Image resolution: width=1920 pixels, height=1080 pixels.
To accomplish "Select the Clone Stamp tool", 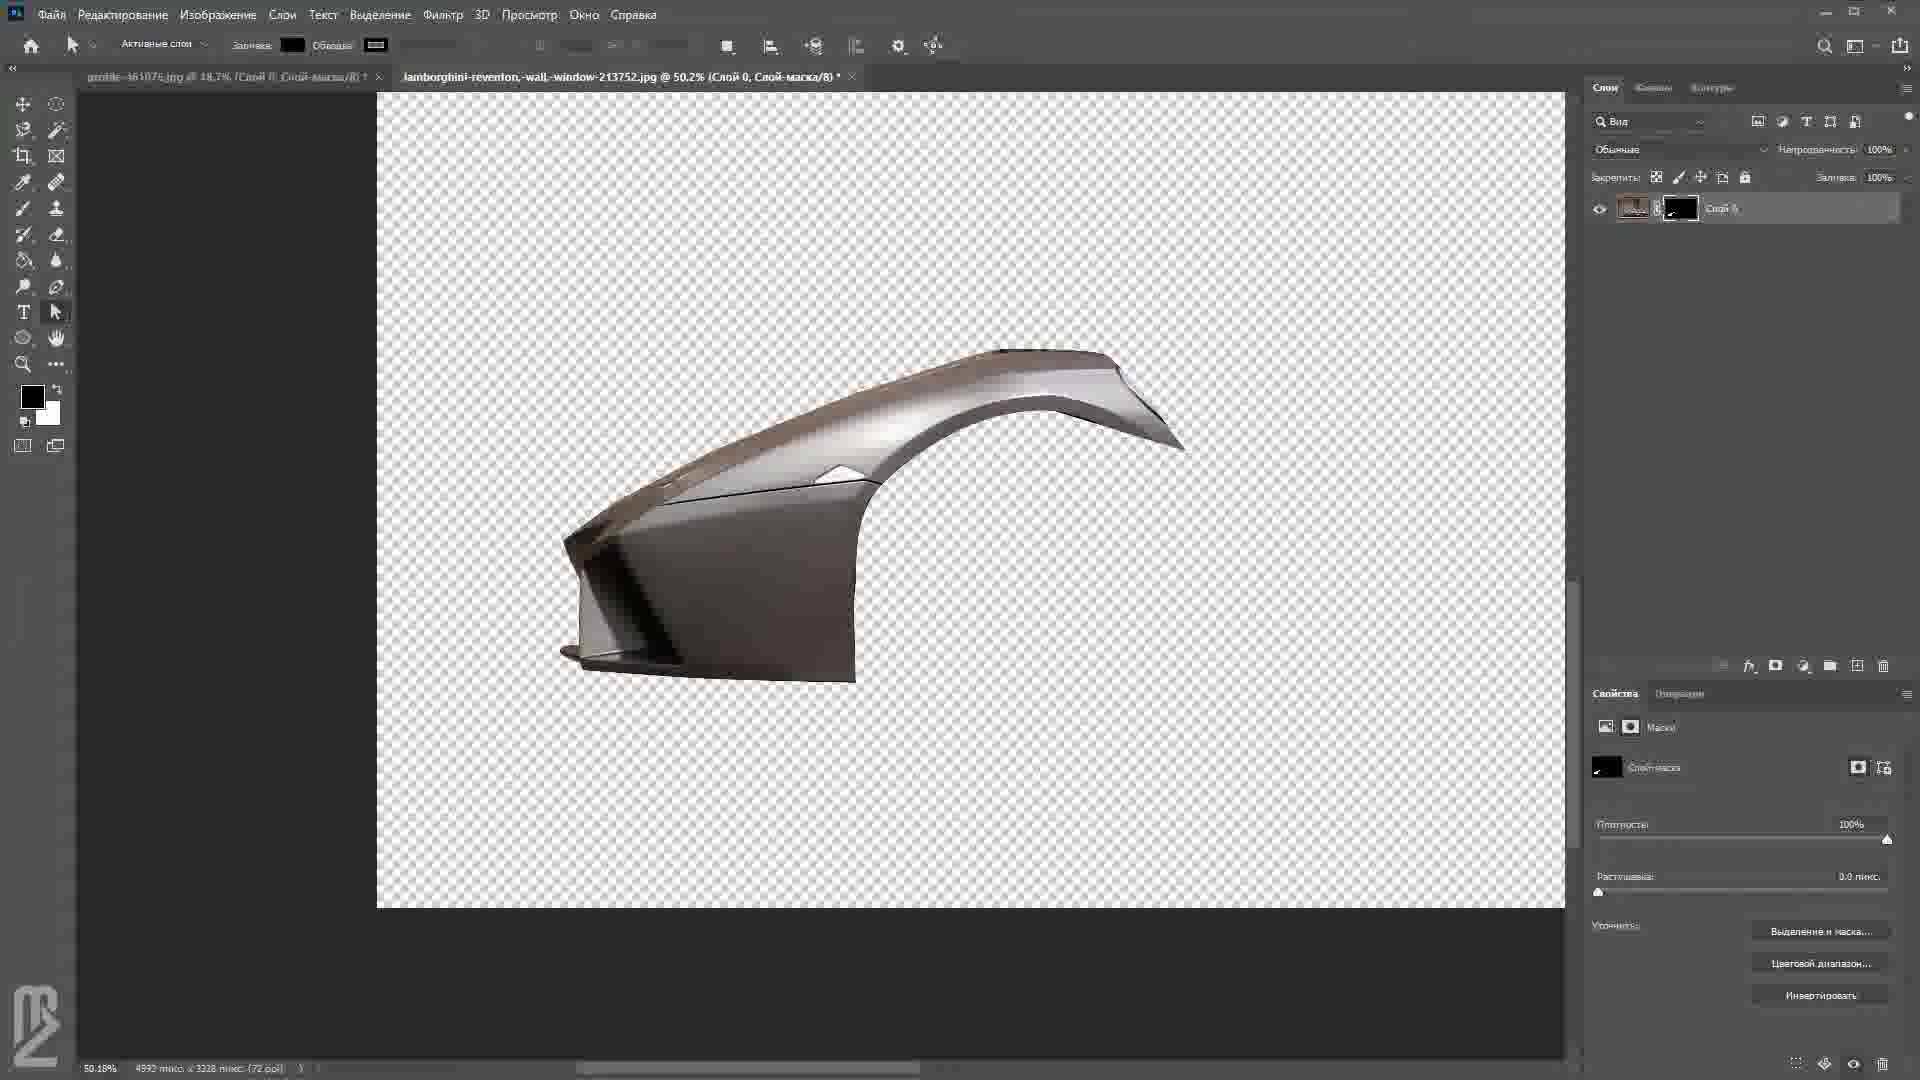I will [56, 208].
